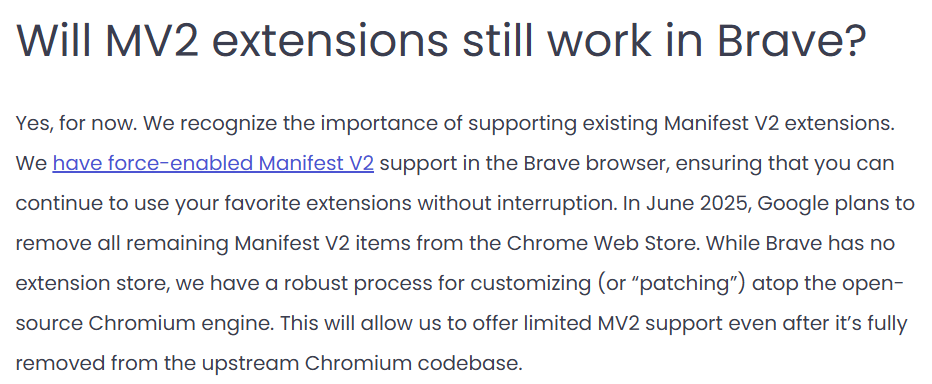Click the word 'Brave?' in the heading
Viewport: 932px width, 384px height.
tap(792, 40)
